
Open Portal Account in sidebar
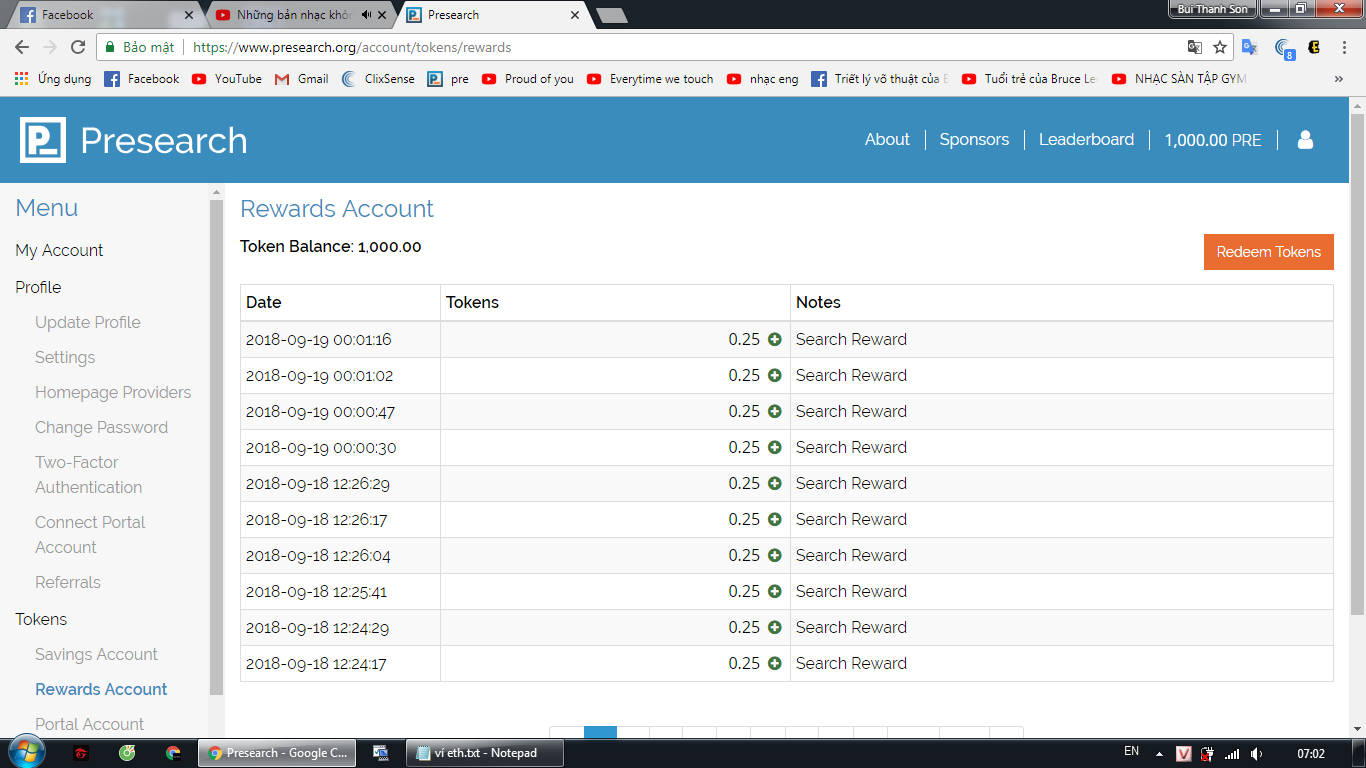pos(89,724)
